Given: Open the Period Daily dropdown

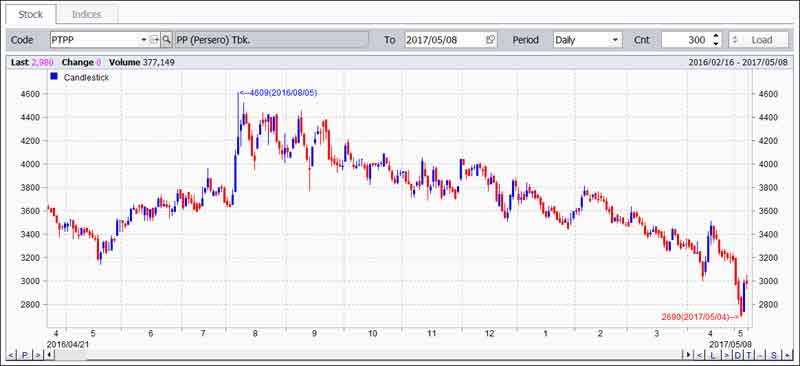Looking at the screenshot, I should [x=587, y=39].
